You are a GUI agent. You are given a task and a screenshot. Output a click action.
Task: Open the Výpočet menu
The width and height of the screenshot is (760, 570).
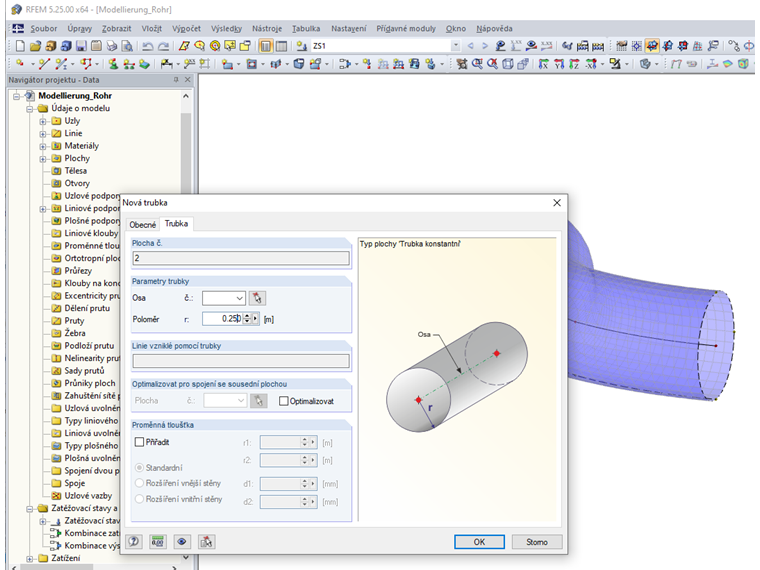(x=186, y=29)
